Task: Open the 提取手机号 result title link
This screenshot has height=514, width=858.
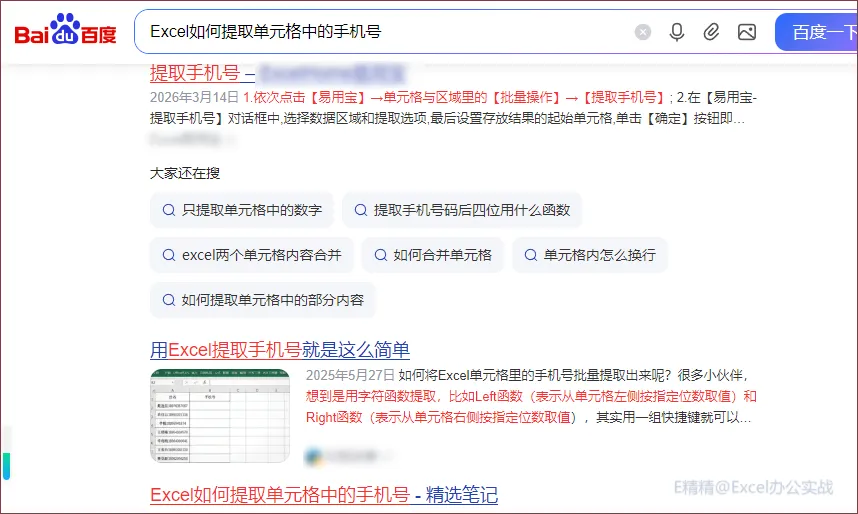Action: pyautogui.click(x=202, y=73)
